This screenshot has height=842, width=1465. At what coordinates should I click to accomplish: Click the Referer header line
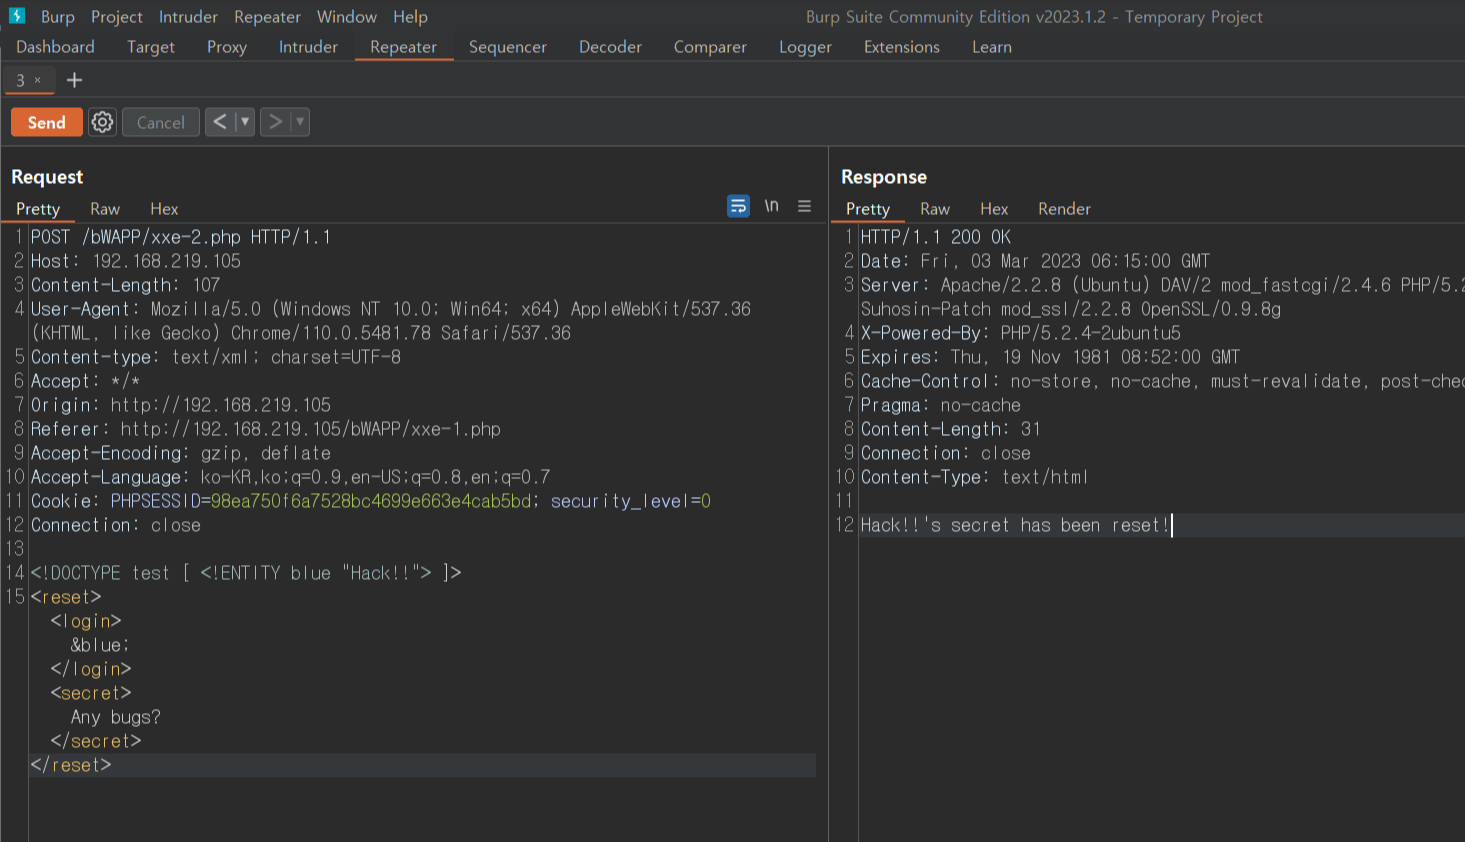[266, 429]
